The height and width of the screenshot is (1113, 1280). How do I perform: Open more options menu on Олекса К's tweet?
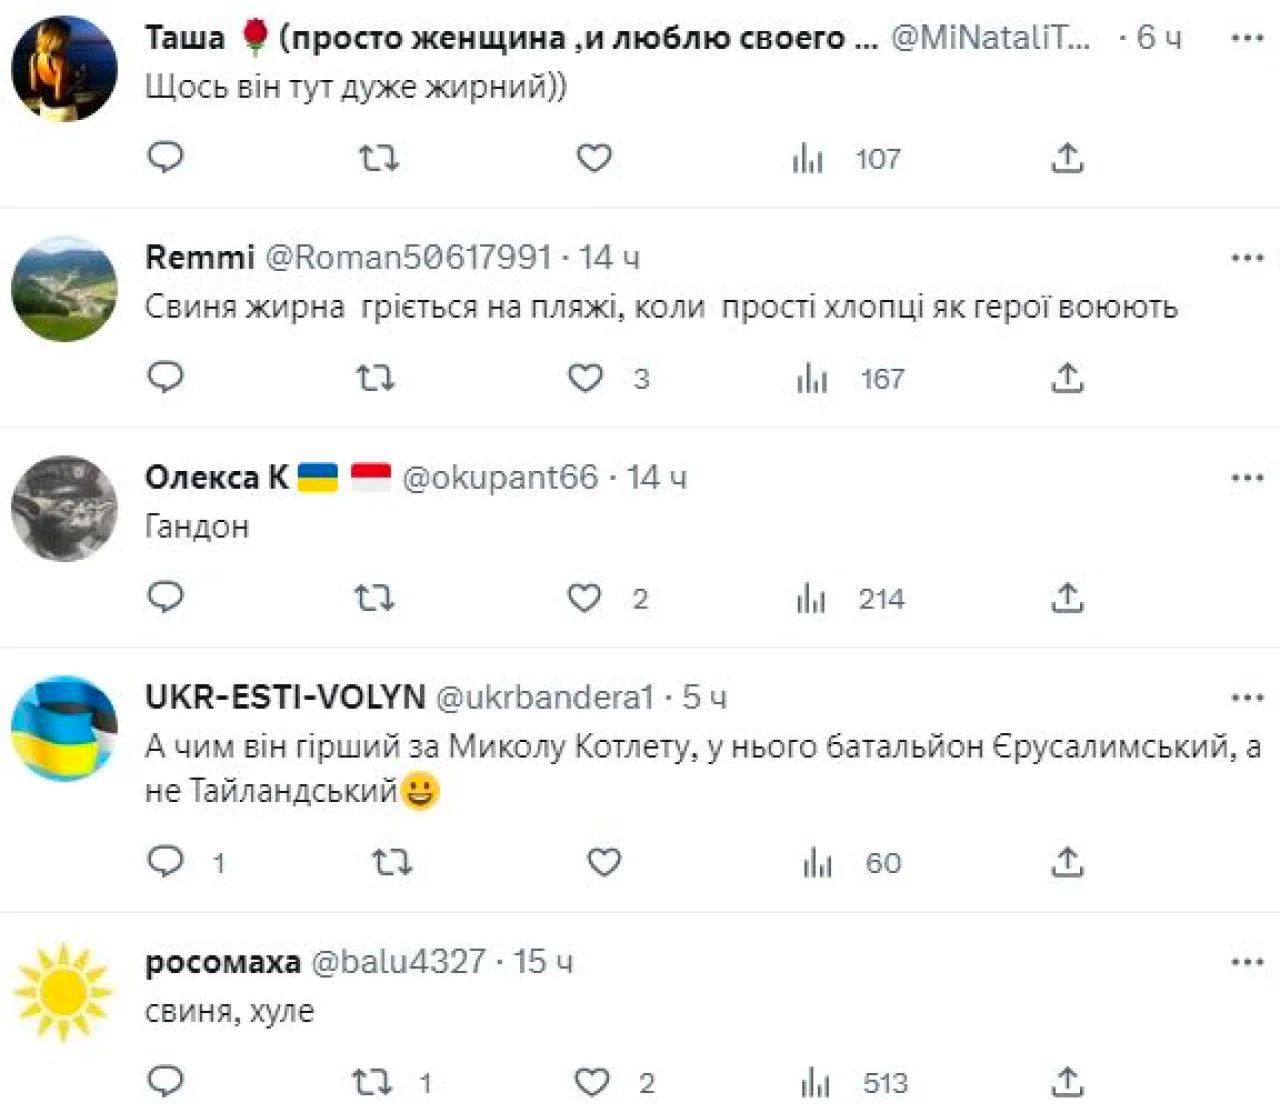[1247, 478]
